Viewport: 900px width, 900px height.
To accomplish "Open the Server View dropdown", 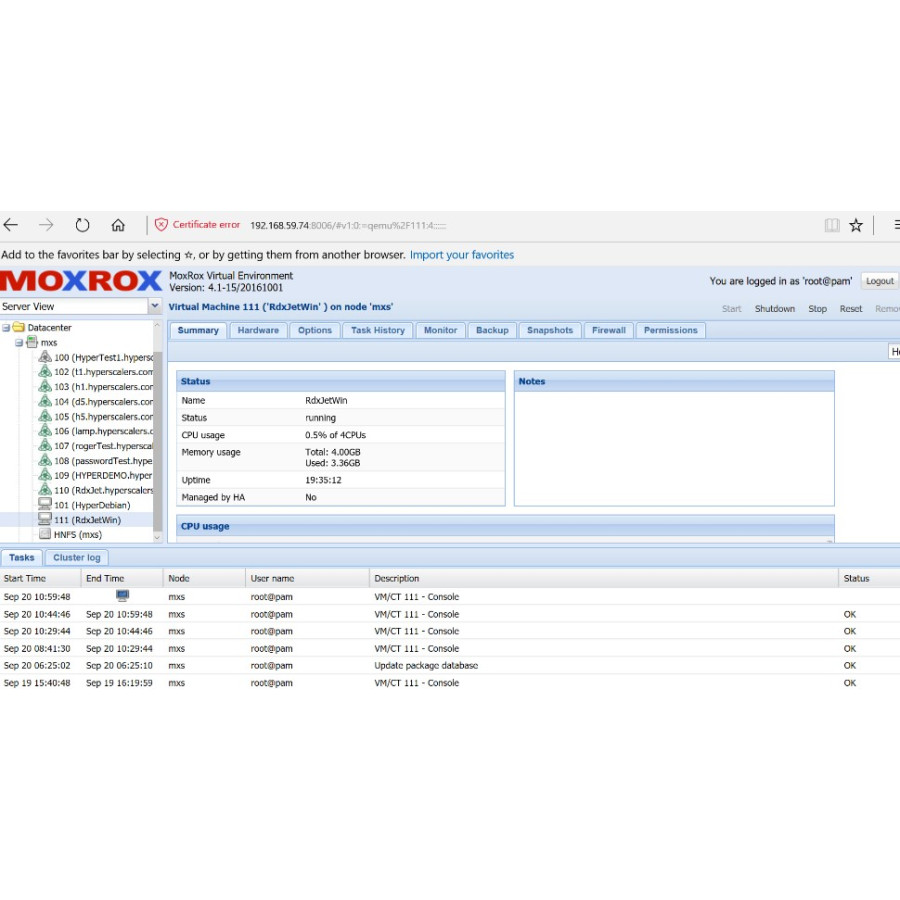I will 154,306.
